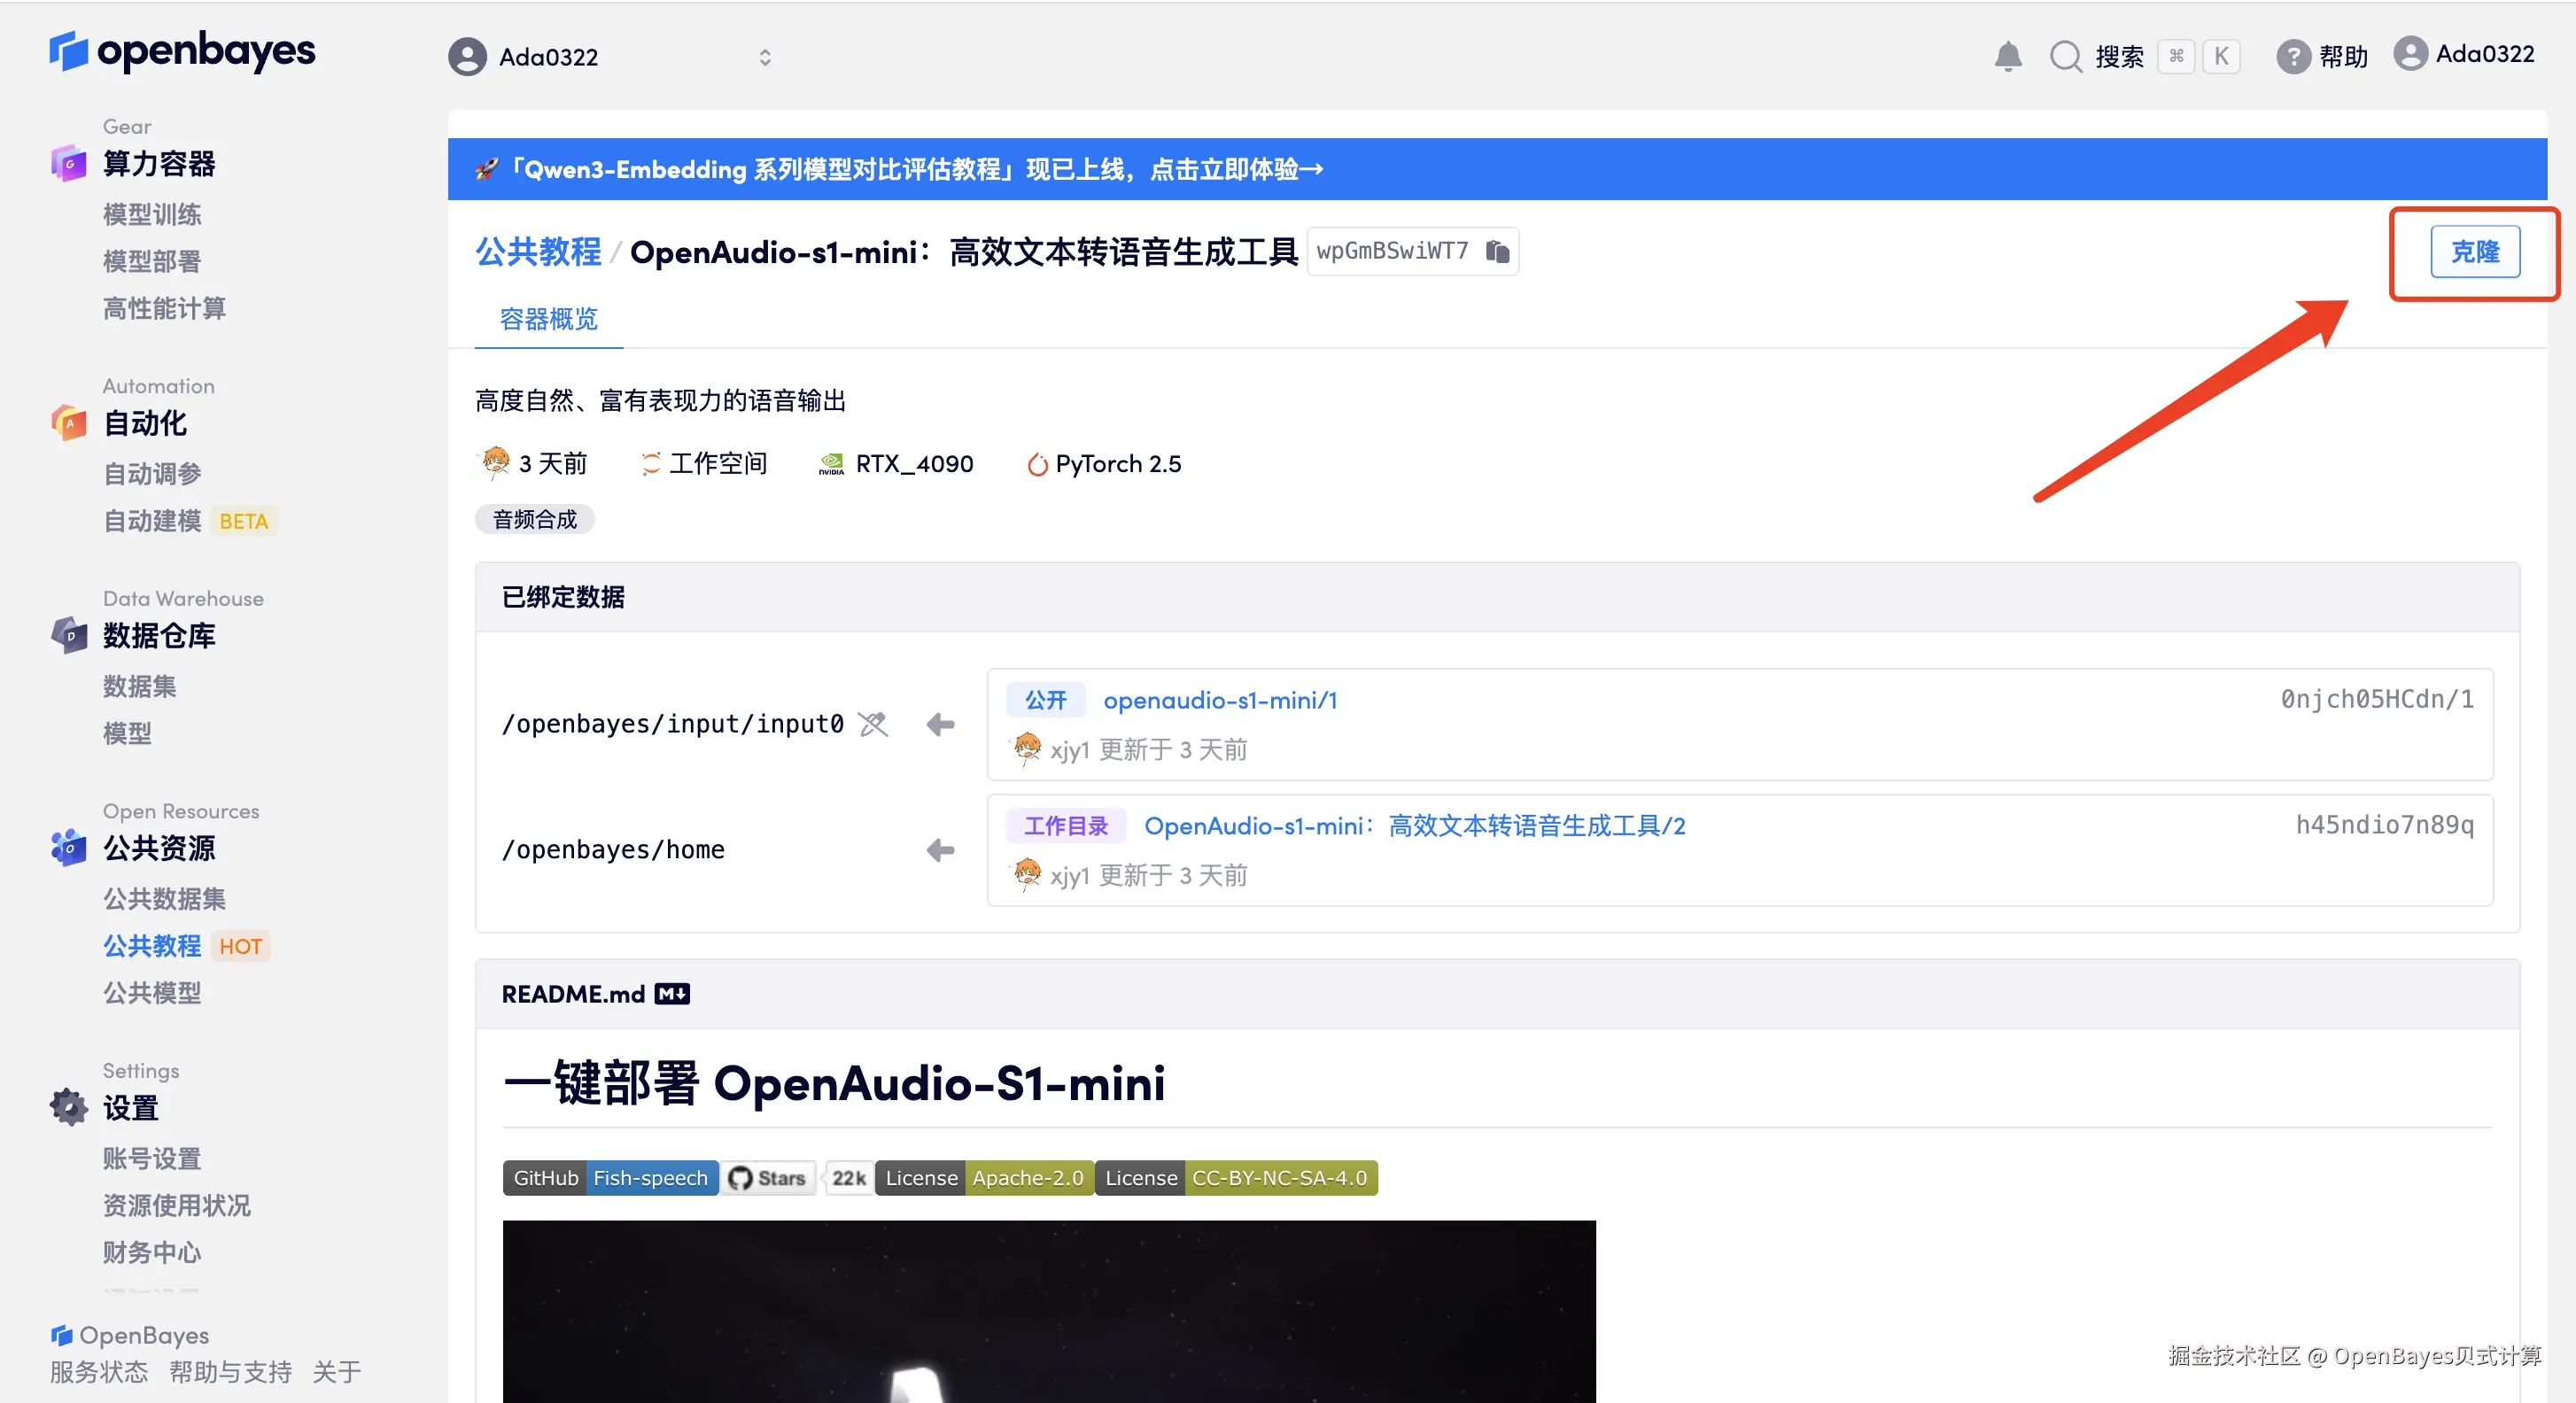Open 模型部署 in the sidebar
The width and height of the screenshot is (2576, 1403).
(152, 261)
